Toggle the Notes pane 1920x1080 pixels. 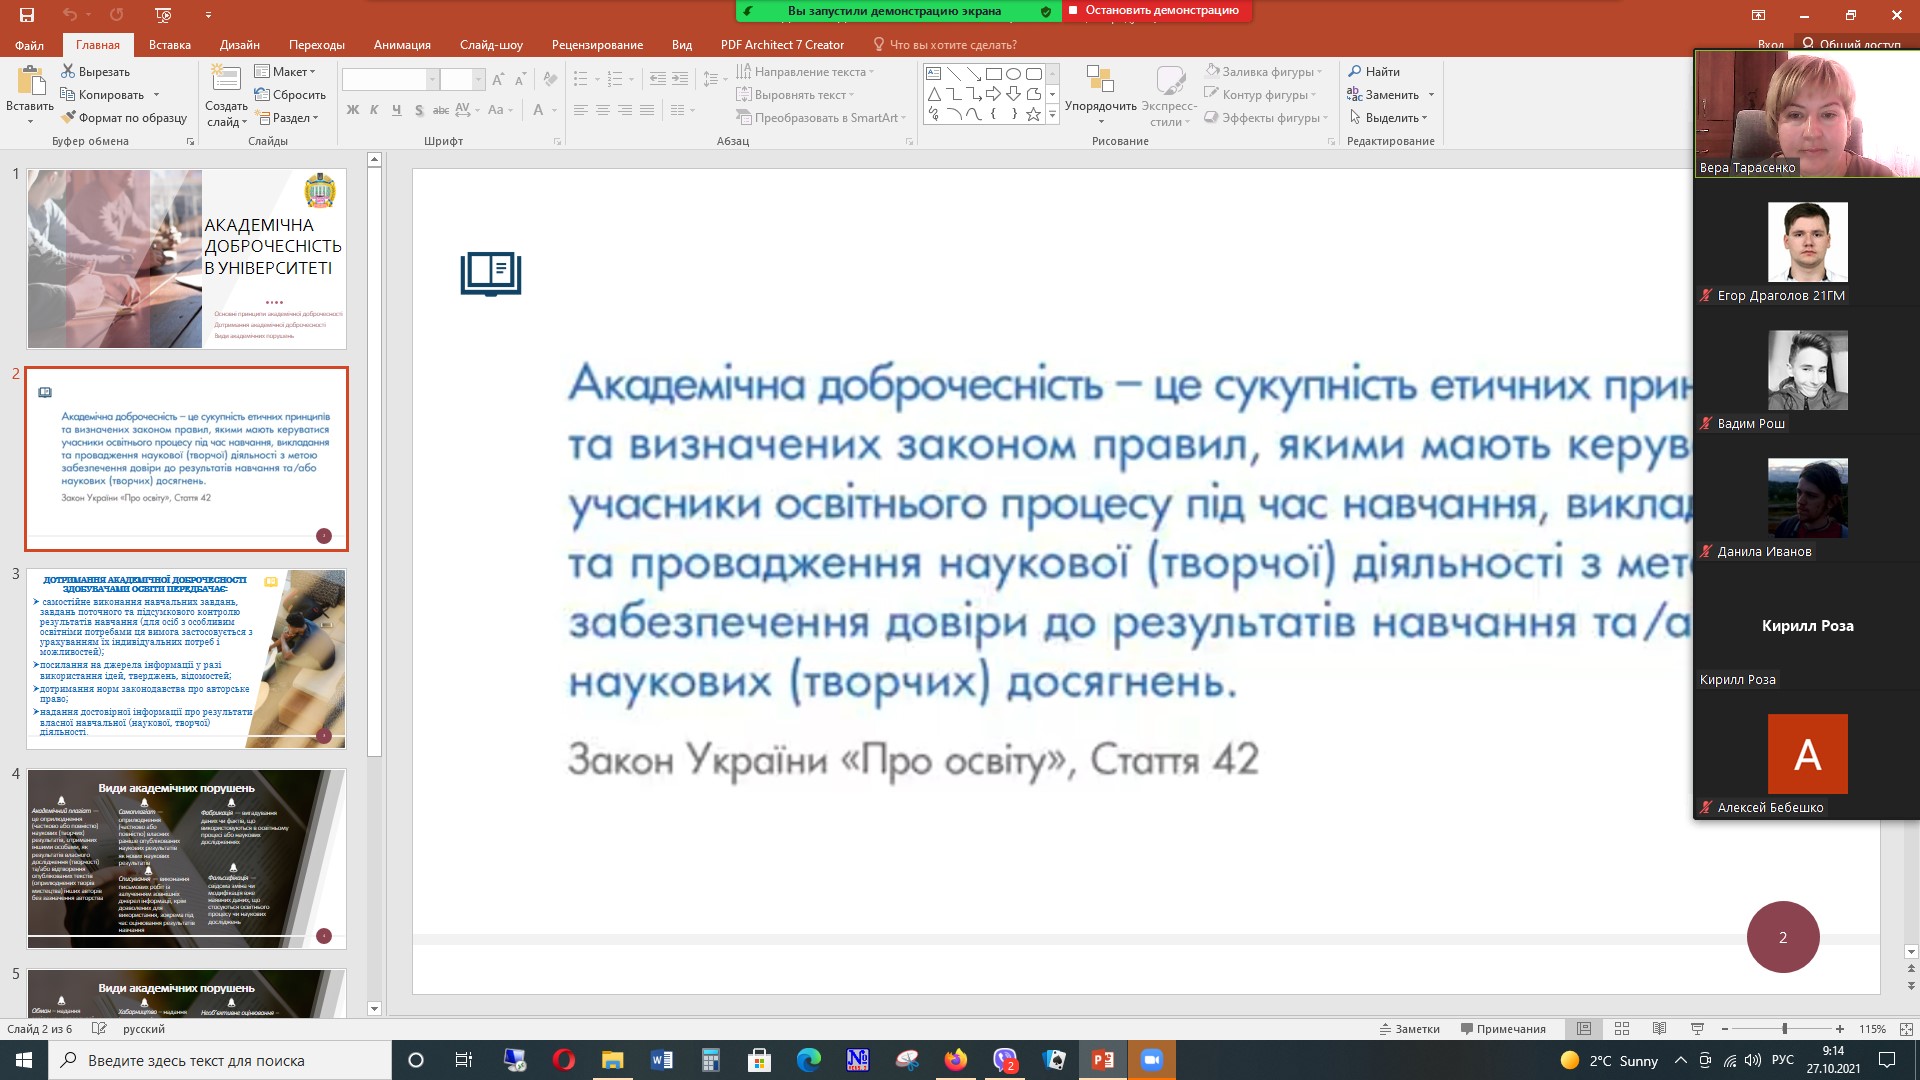coord(1410,1029)
